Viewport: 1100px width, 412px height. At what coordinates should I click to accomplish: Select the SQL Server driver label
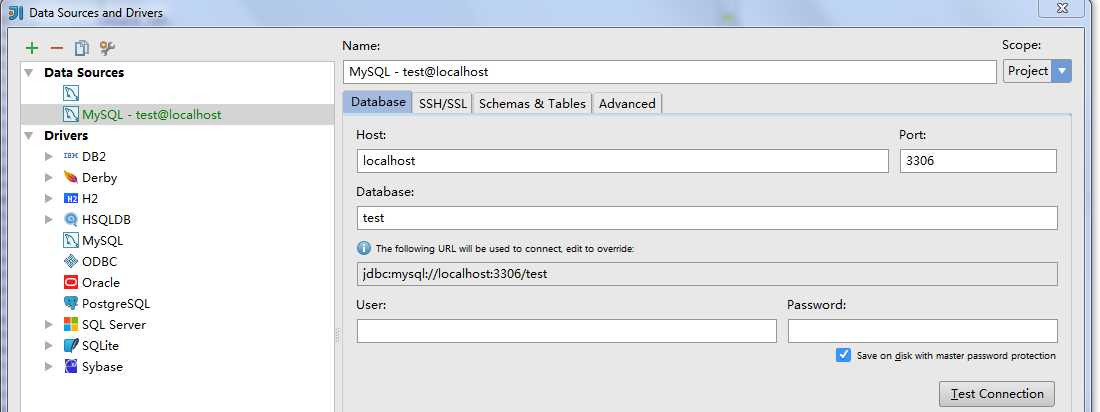tap(114, 324)
